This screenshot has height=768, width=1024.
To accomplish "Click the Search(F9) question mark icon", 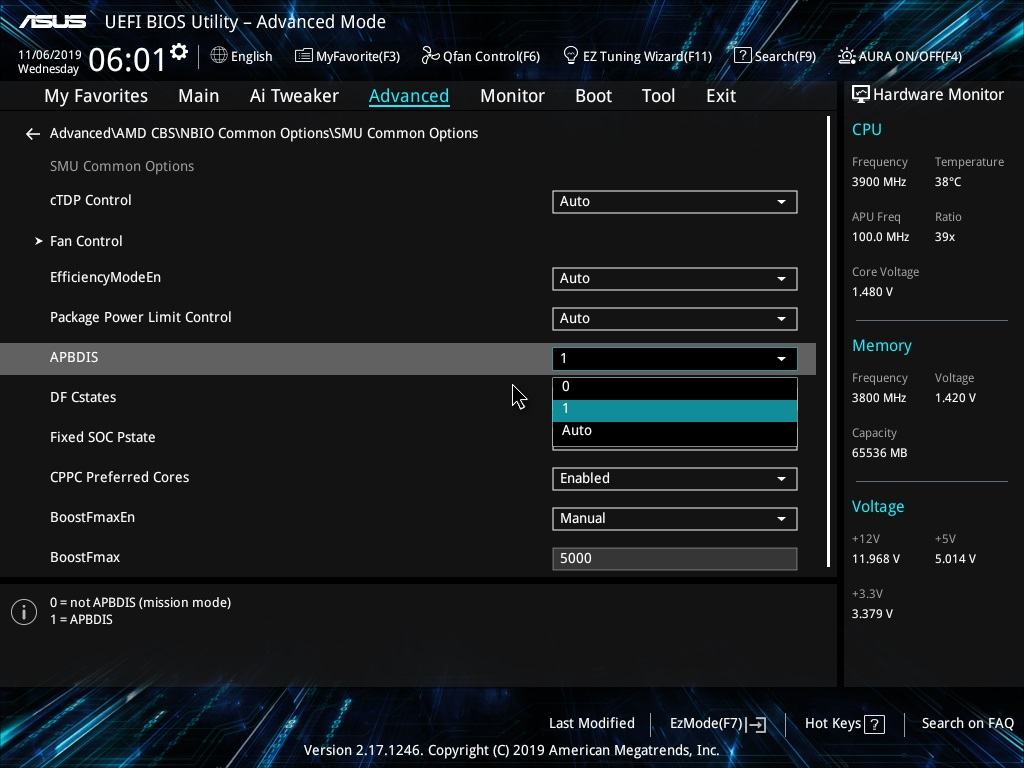I will click(x=742, y=56).
